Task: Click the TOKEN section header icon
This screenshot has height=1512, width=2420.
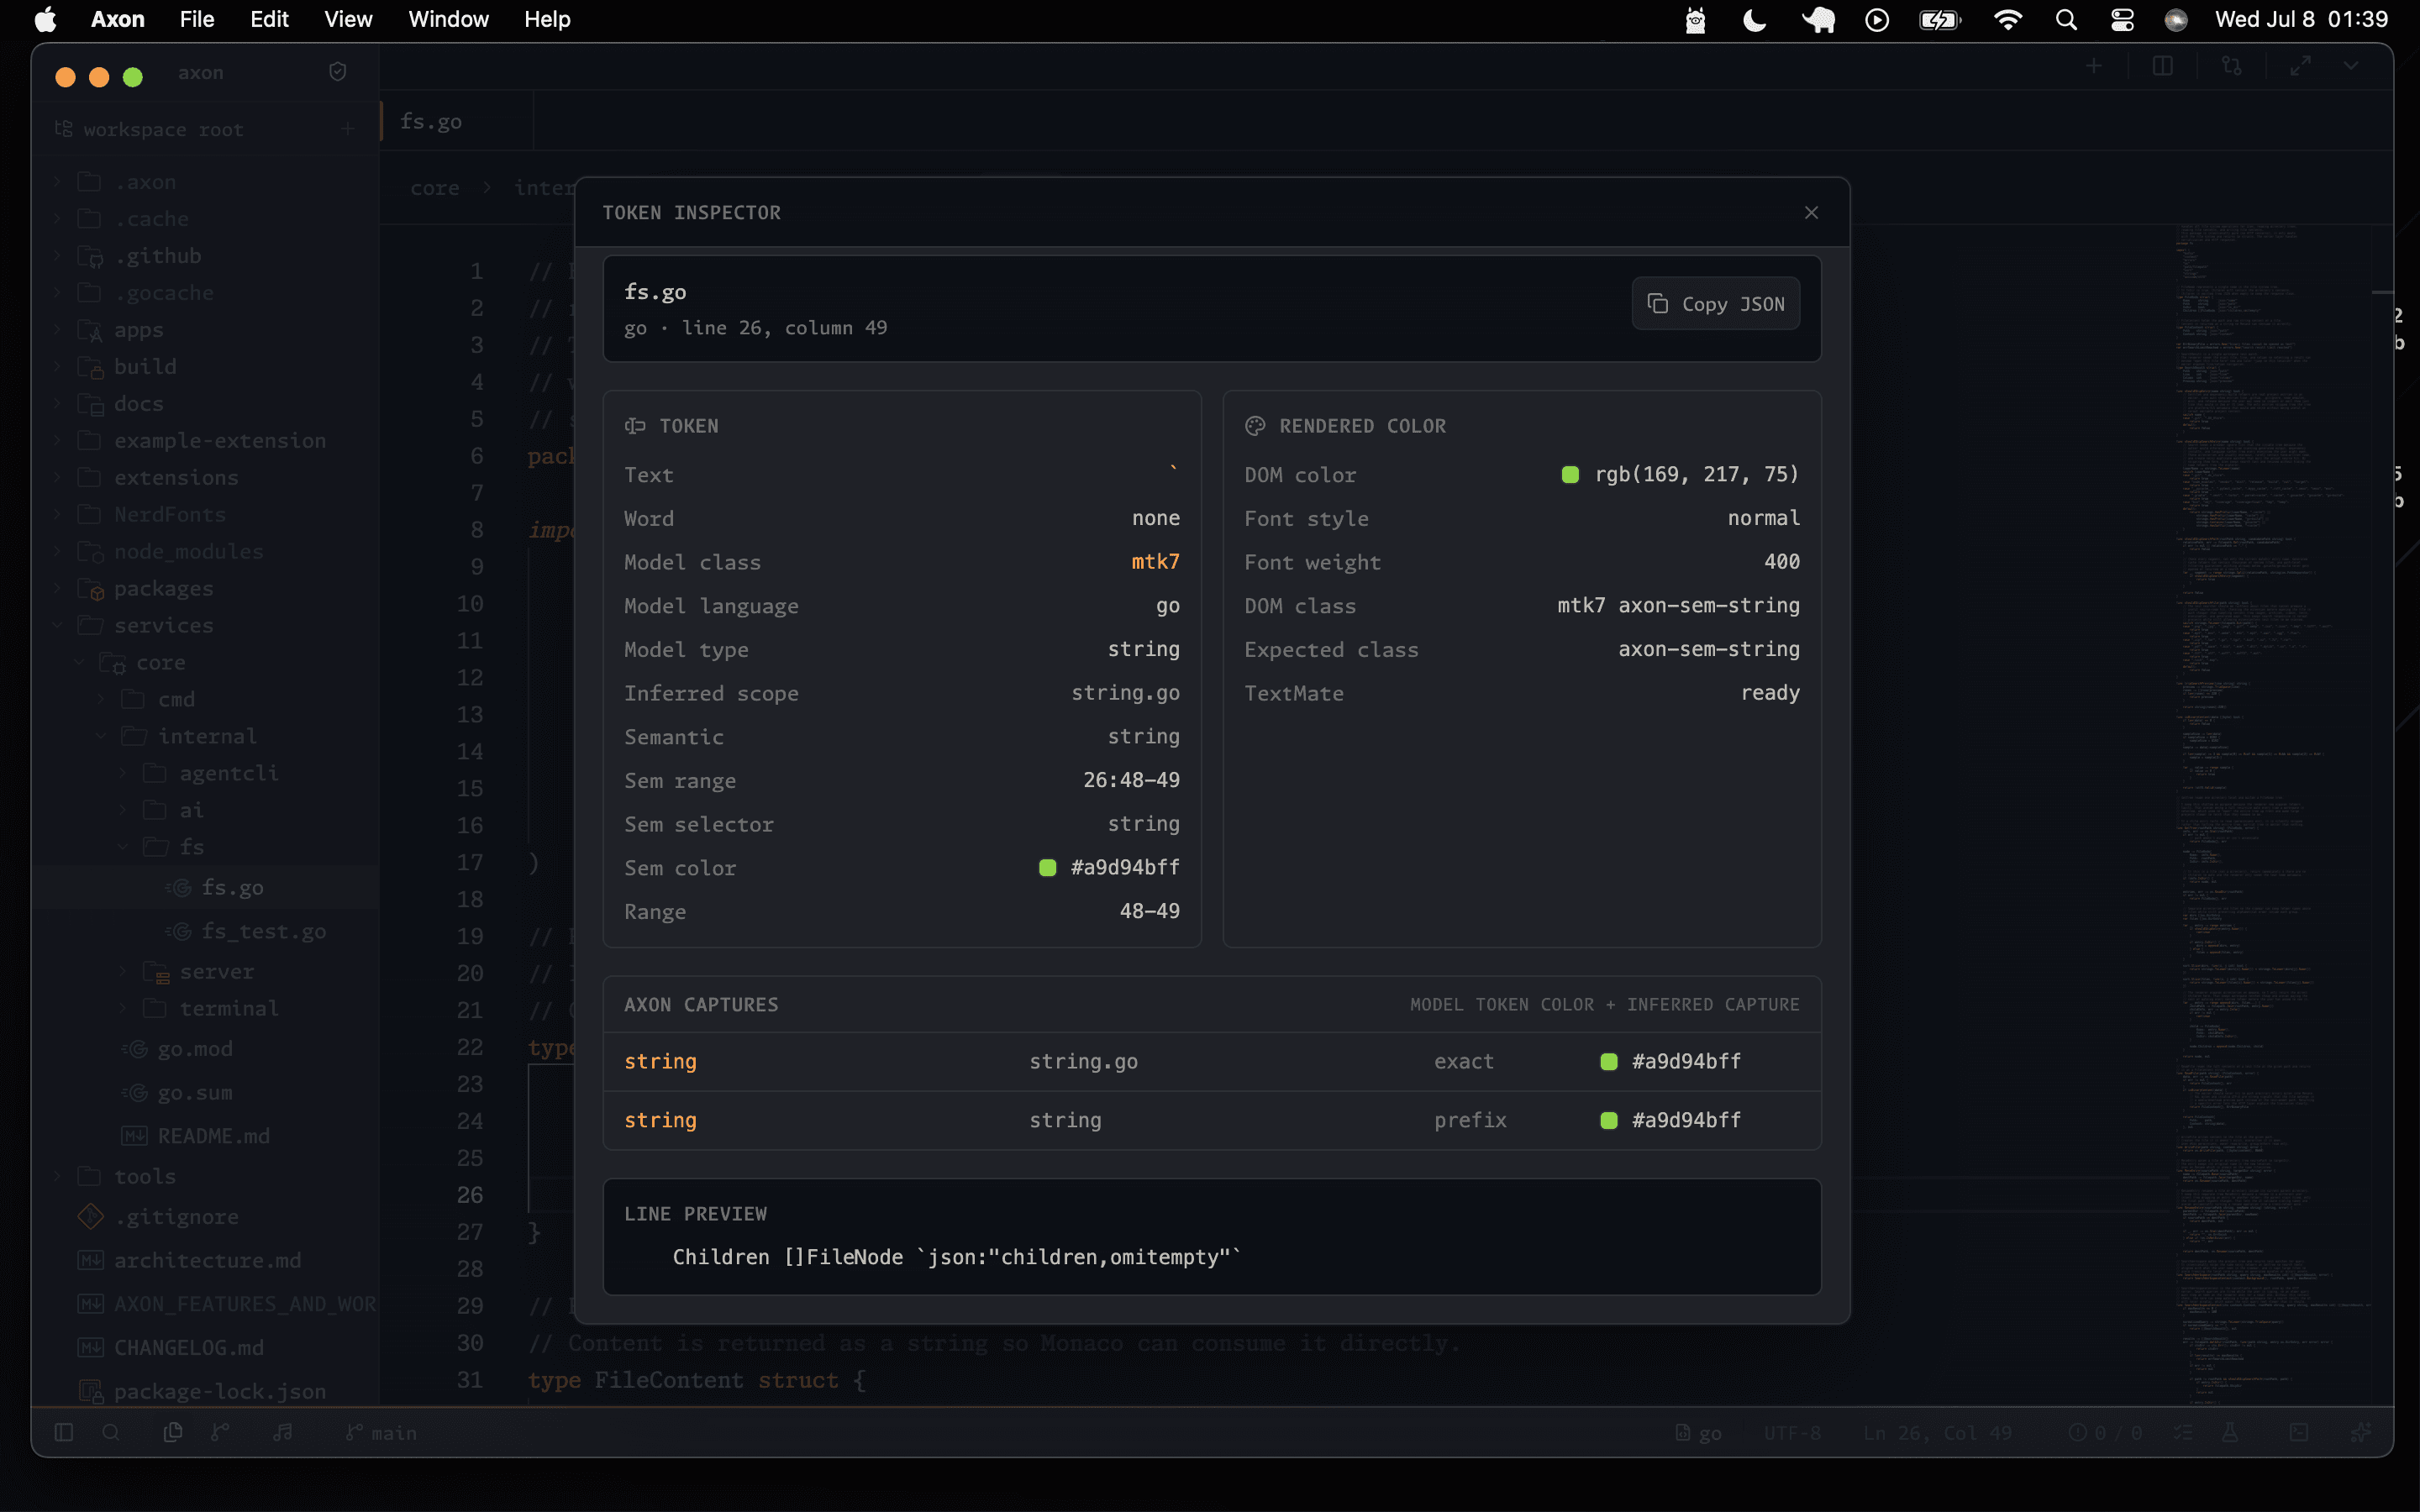Action: point(635,426)
